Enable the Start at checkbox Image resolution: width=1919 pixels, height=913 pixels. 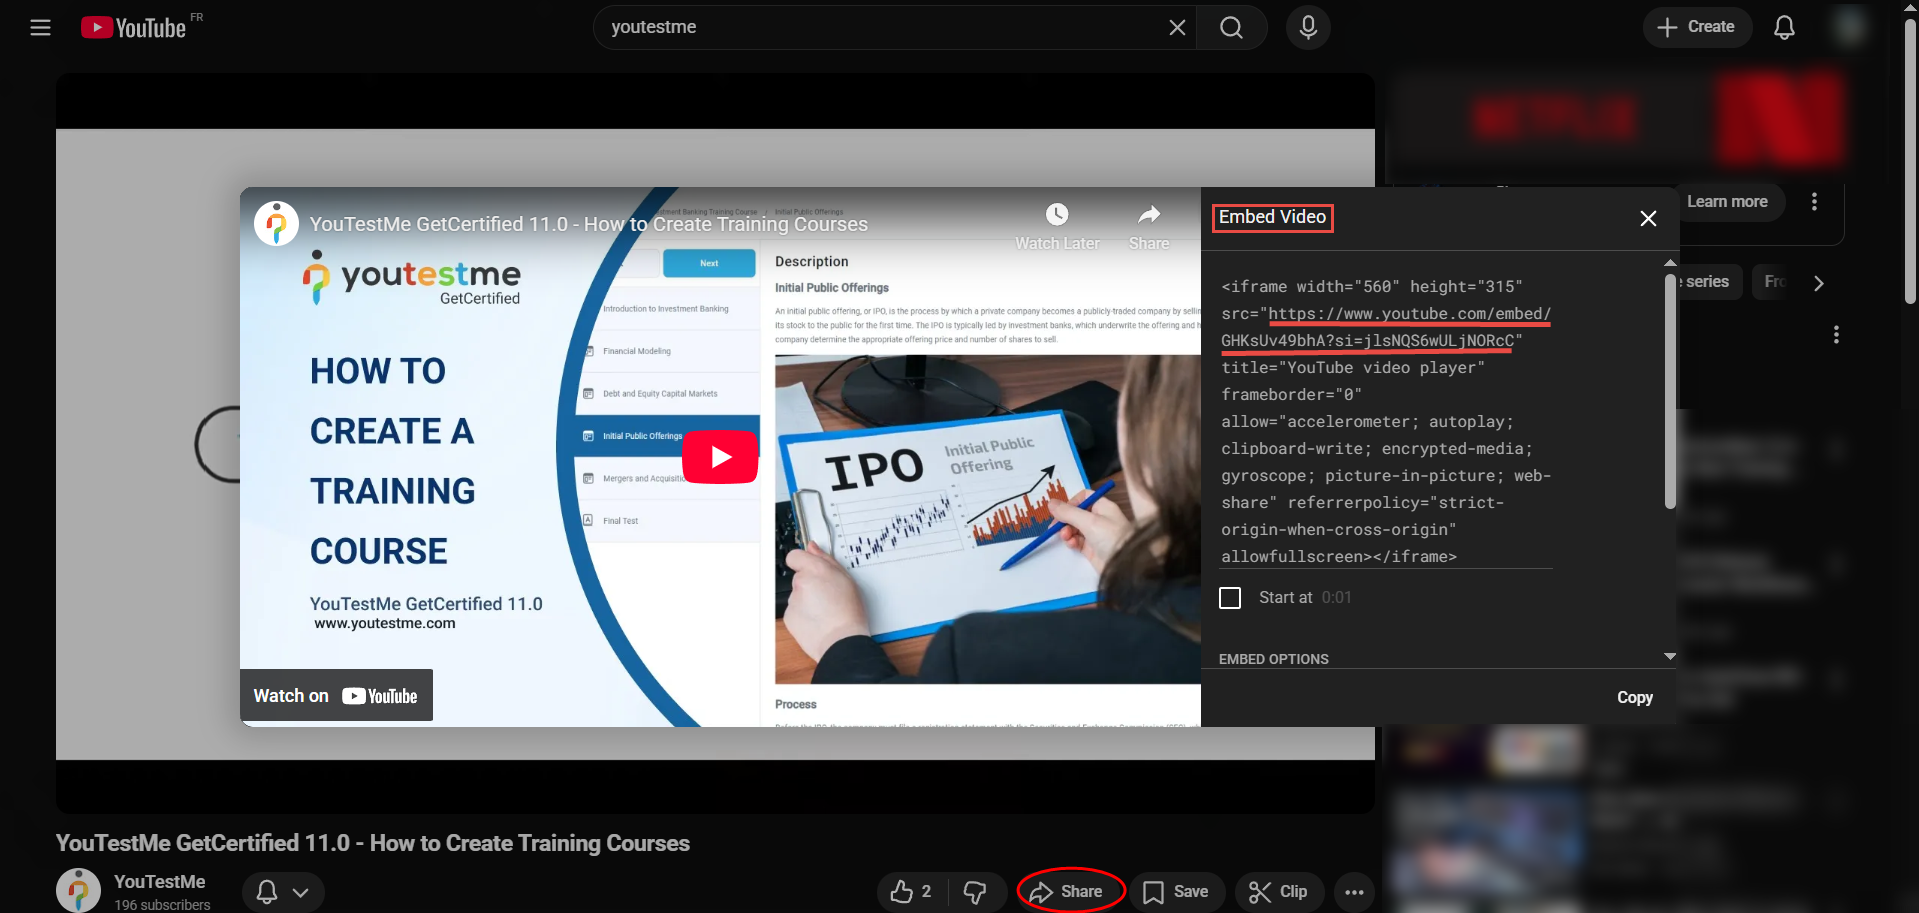point(1230,598)
